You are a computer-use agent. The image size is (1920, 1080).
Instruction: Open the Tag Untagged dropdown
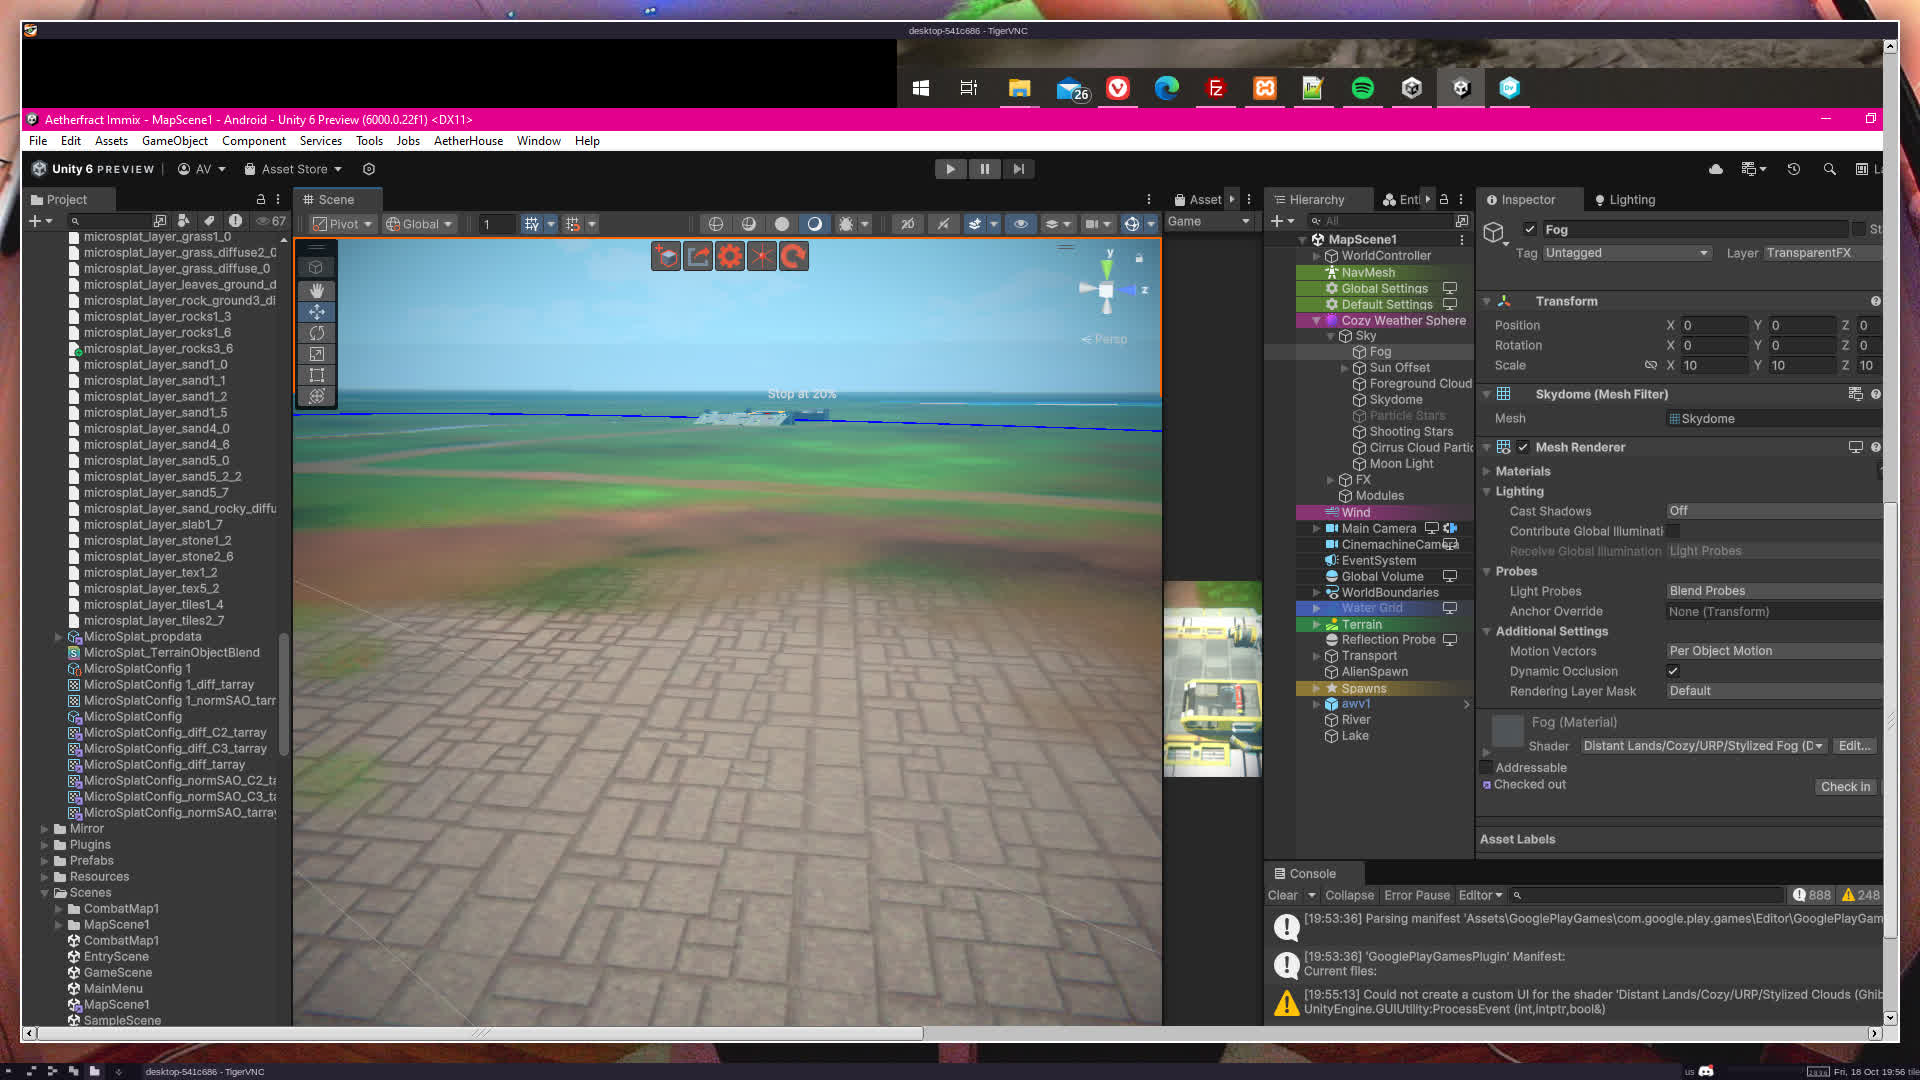[x=1626, y=253]
